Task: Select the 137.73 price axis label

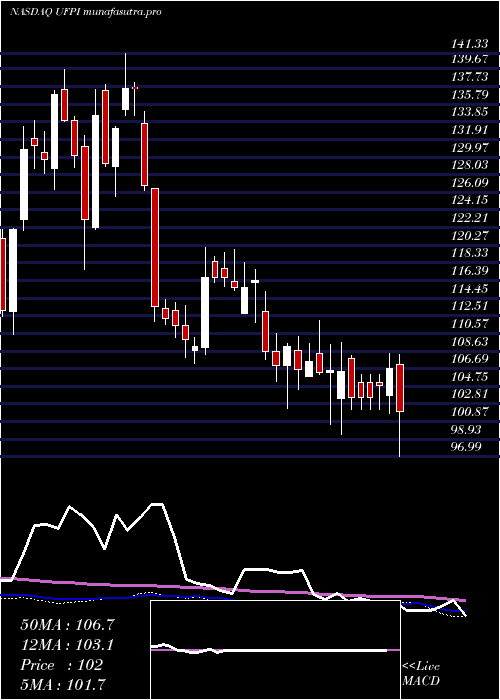Action: pos(470,77)
